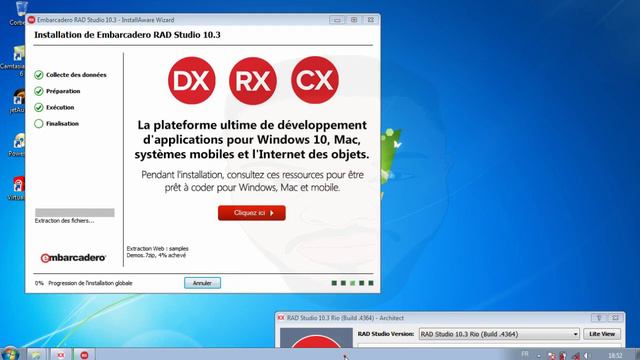
Task: Click the Embarcadero logo in the installer
Action: (x=73, y=258)
